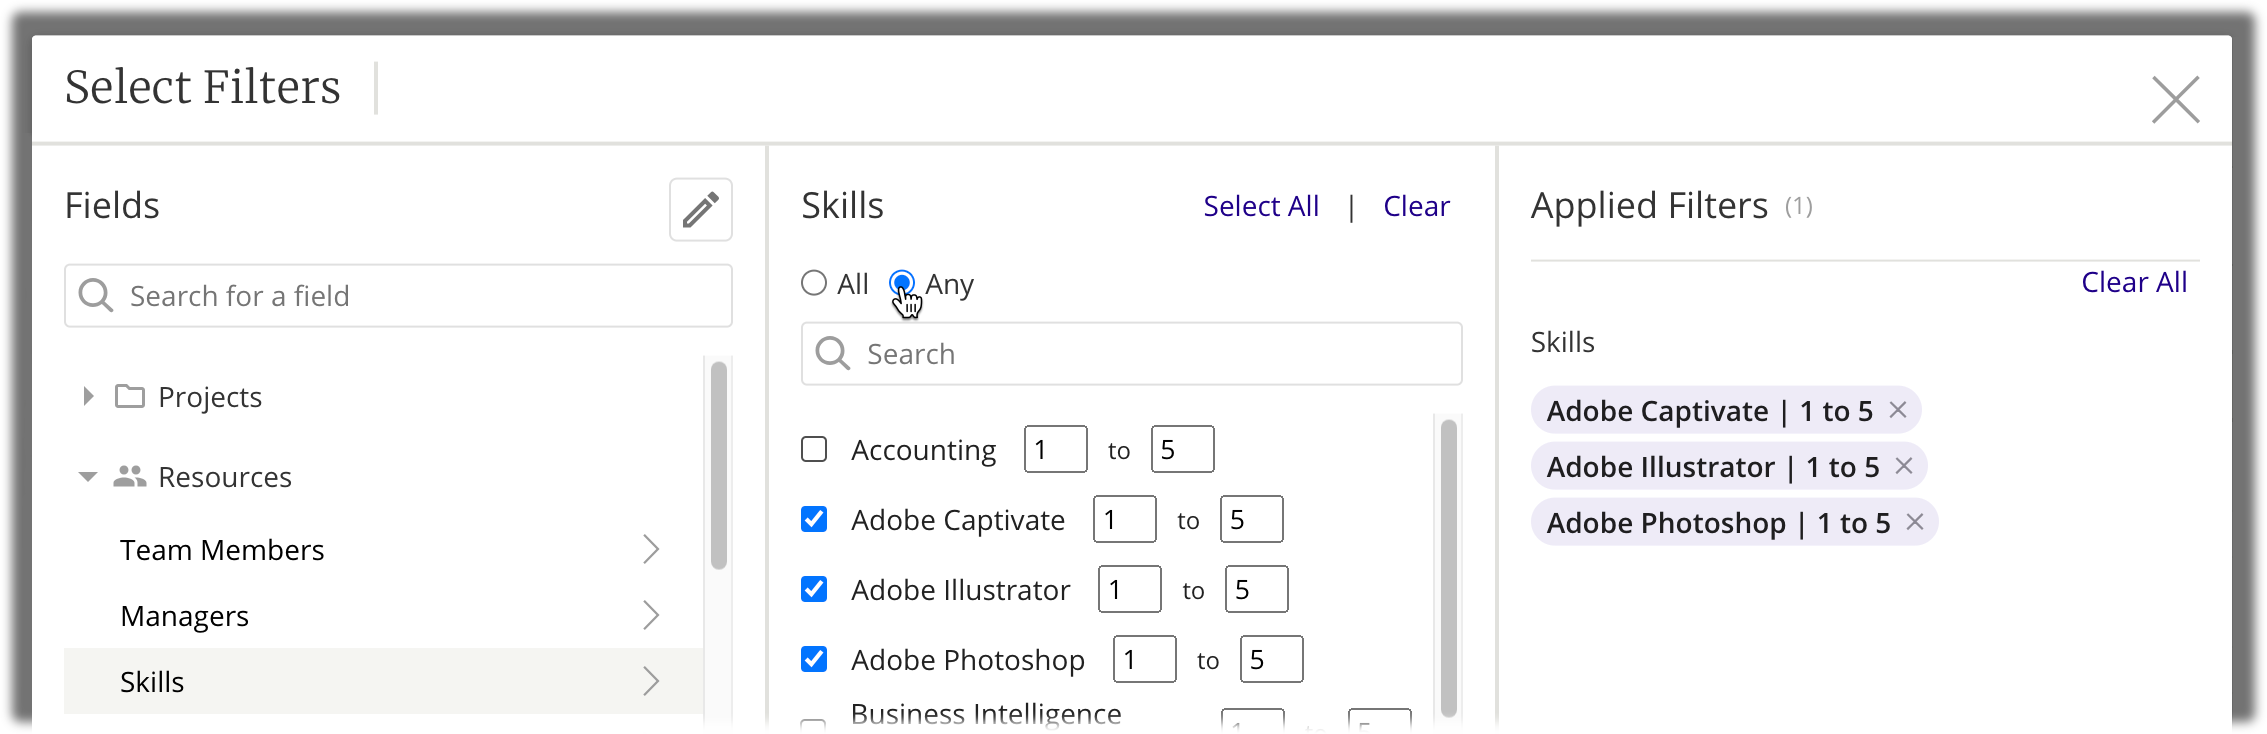Click Accounting maximum level input
The image size is (2267, 734).
pos(1182,449)
